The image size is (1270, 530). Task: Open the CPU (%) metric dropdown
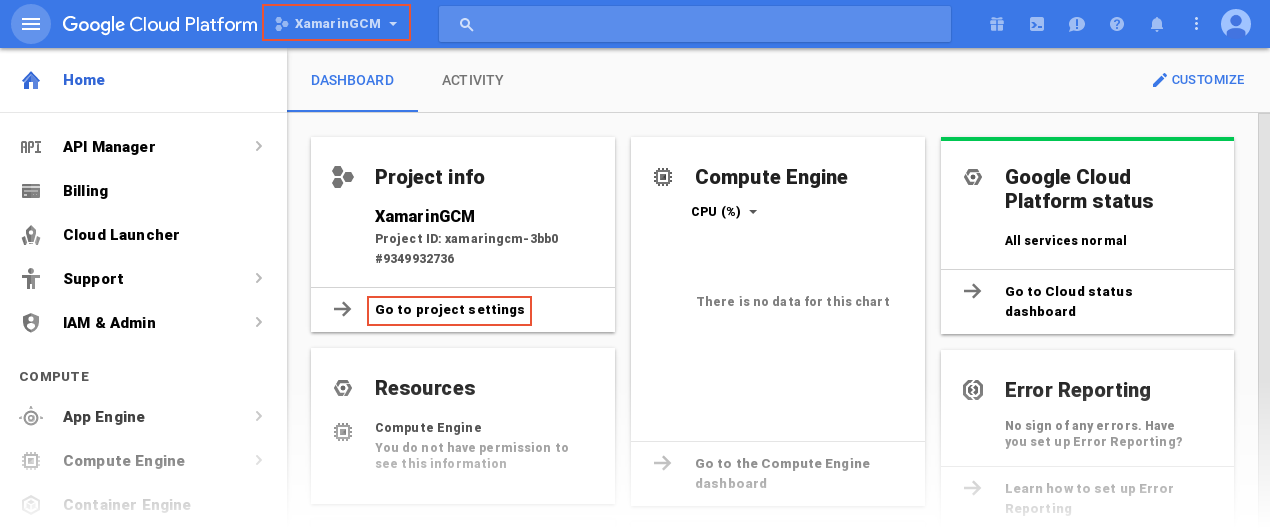tap(725, 212)
